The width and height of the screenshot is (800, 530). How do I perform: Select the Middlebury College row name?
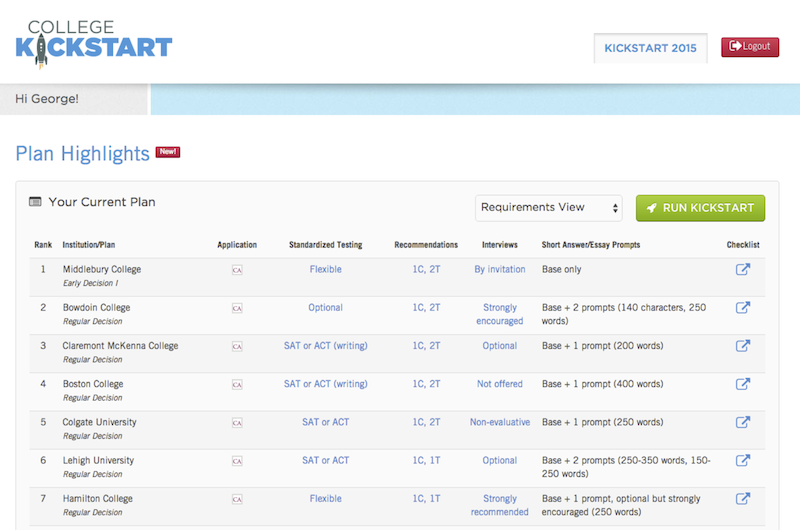[x=102, y=269]
